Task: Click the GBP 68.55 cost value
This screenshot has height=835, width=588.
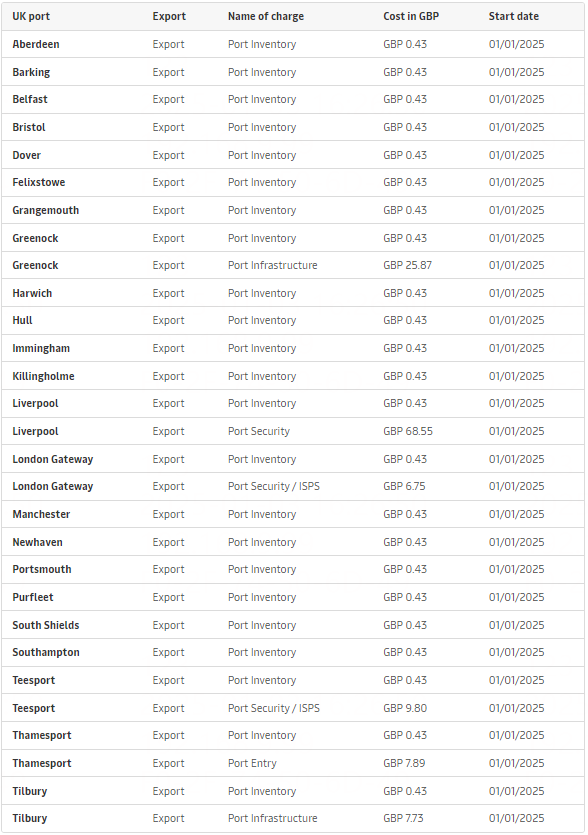Action: click(x=407, y=431)
